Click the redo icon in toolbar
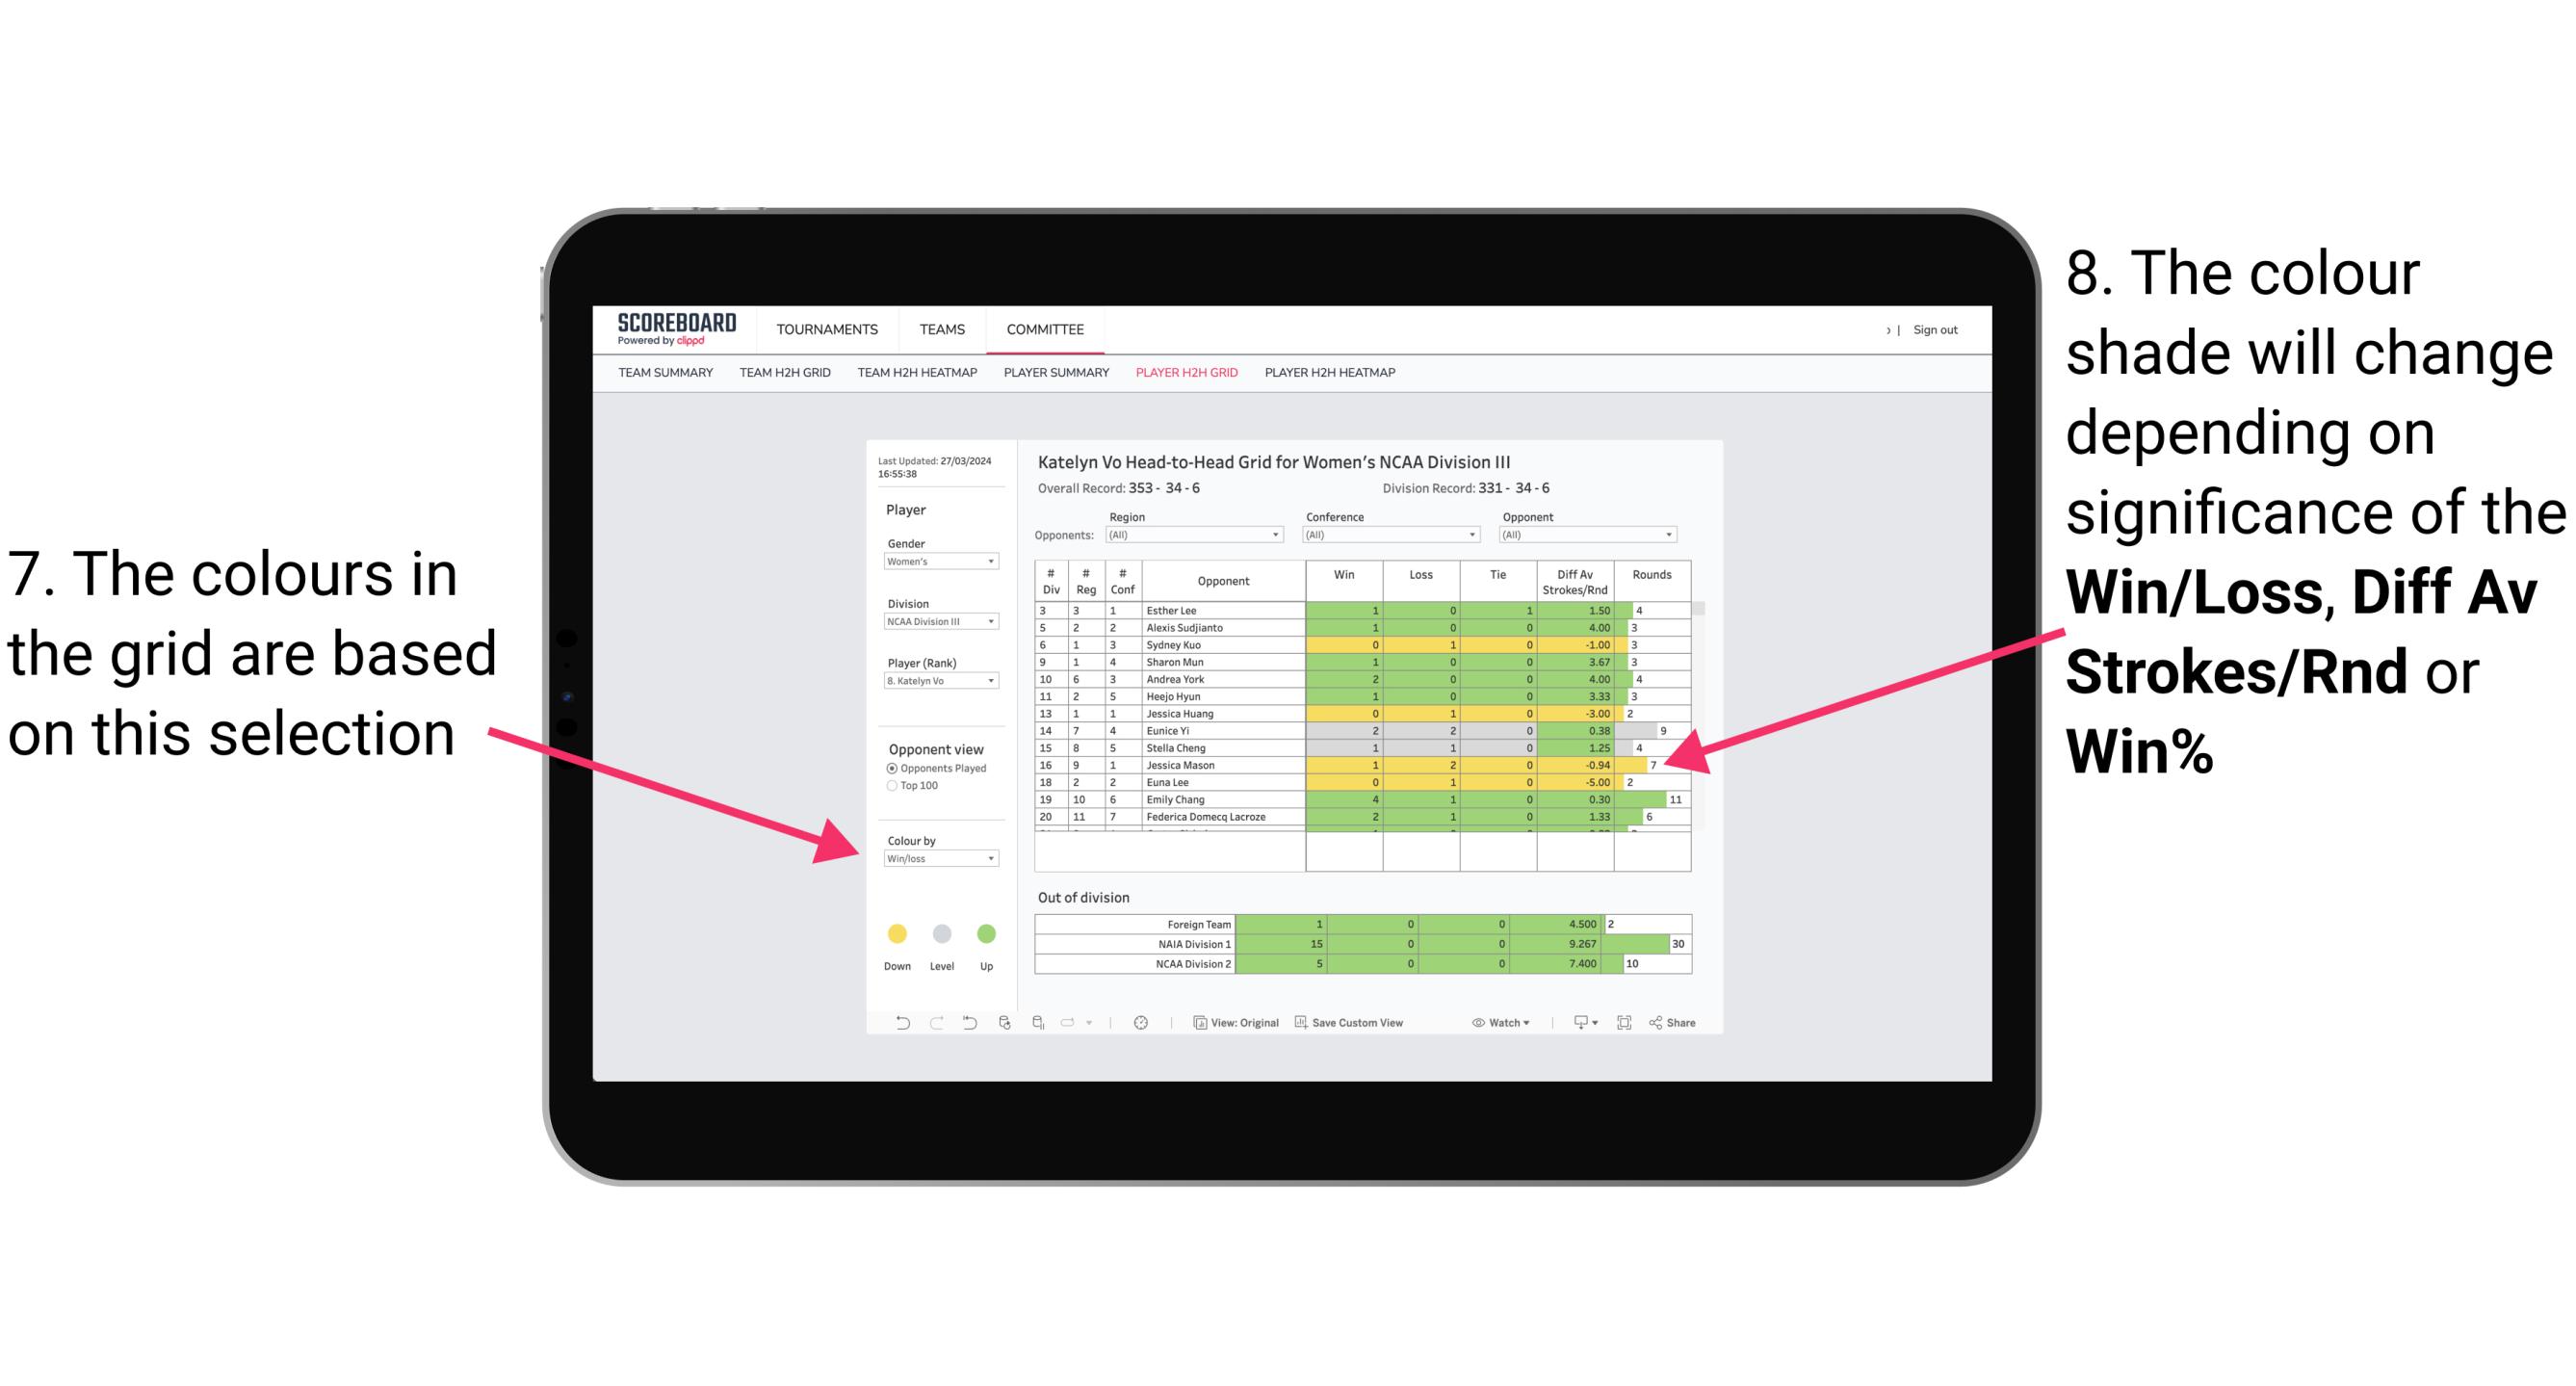This screenshot has width=2576, height=1386. (920, 1026)
